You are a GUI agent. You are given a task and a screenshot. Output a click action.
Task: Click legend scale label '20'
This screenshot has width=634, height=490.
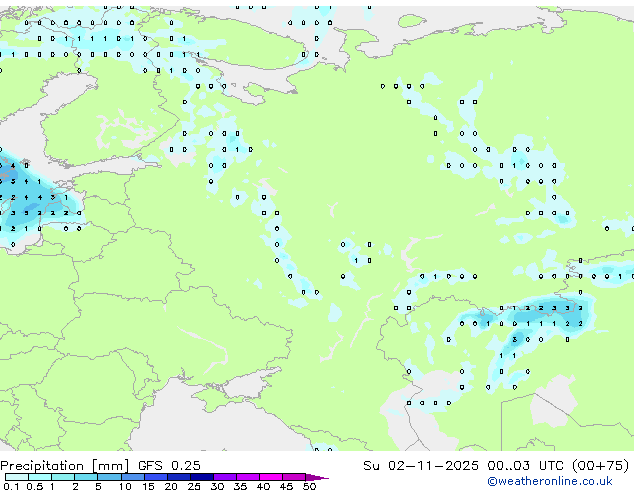(x=171, y=486)
